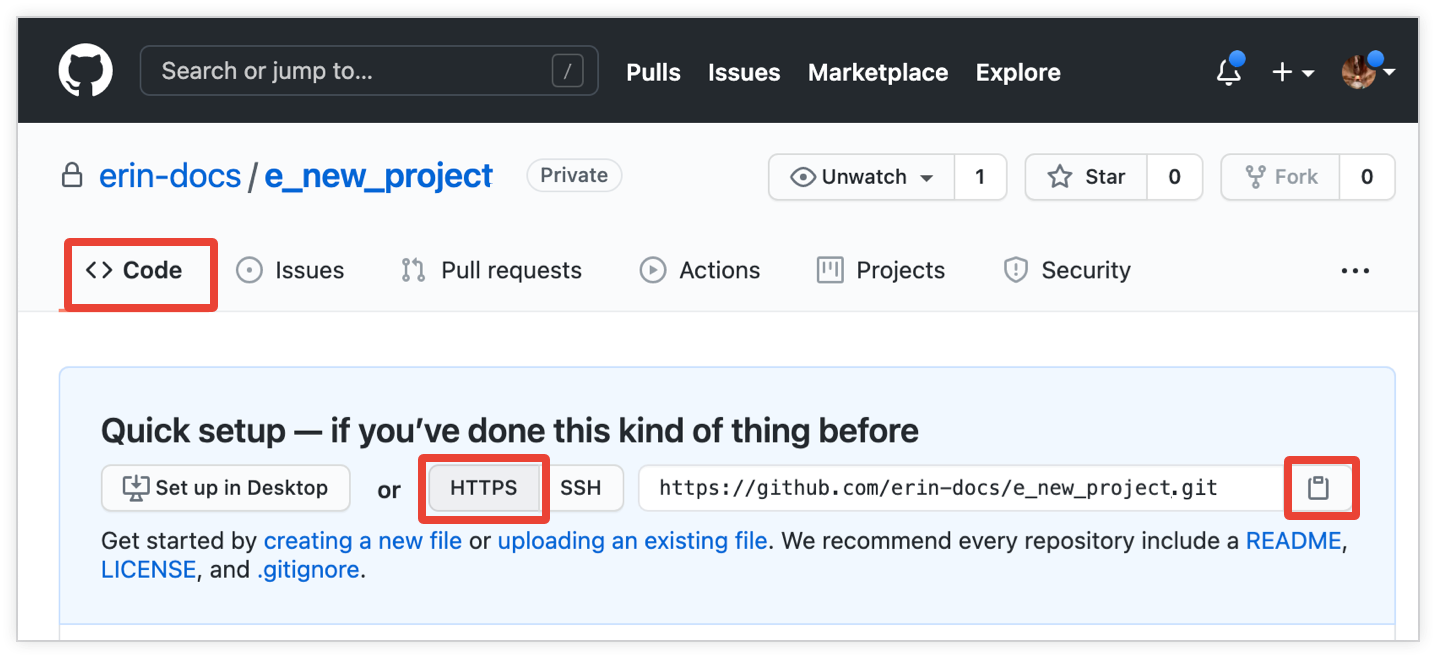Open the notifications bell
1436x658 pixels.
[x=1228, y=72]
